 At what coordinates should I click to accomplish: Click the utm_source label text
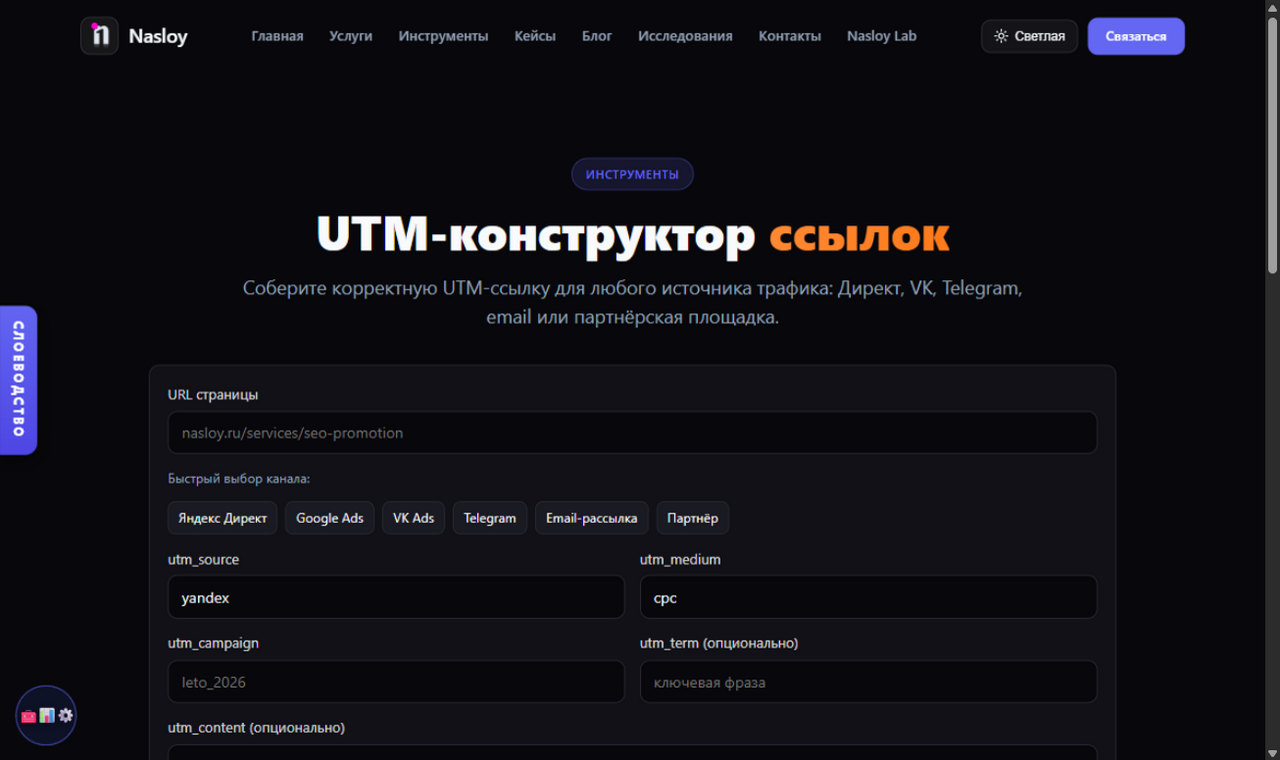point(203,560)
